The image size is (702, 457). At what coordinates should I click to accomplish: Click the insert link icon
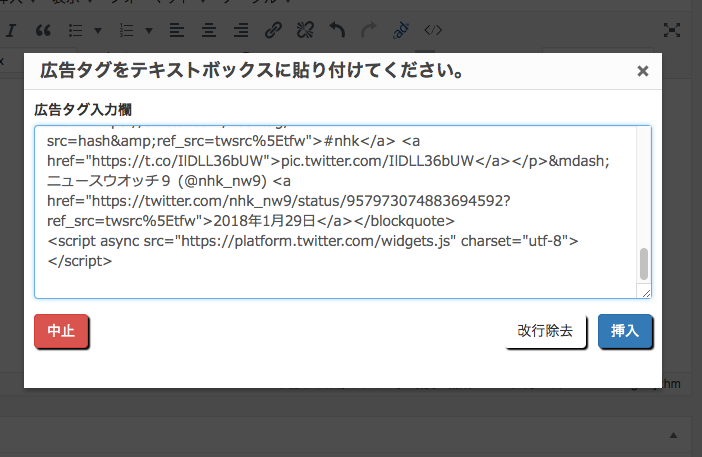click(x=273, y=30)
